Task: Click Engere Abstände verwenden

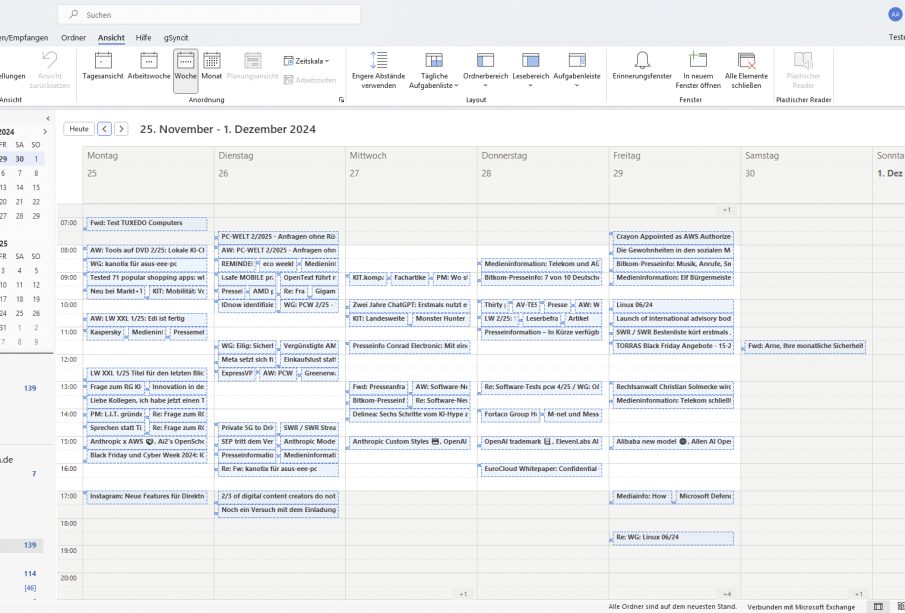Action: pyautogui.click(x=379, y=70)
